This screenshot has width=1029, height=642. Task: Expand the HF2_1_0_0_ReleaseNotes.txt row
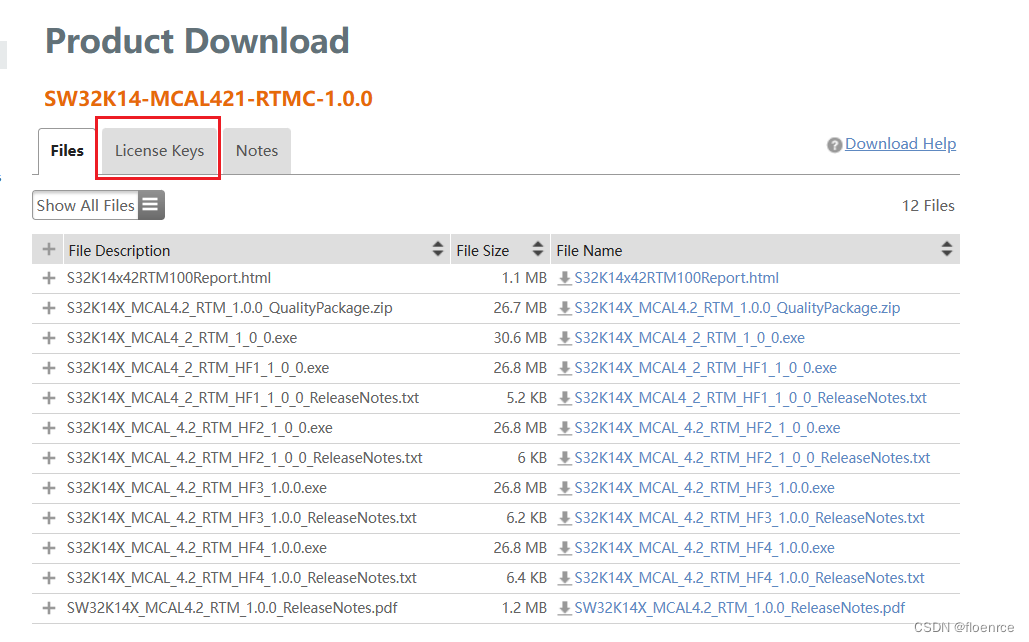tap(49, 458)
